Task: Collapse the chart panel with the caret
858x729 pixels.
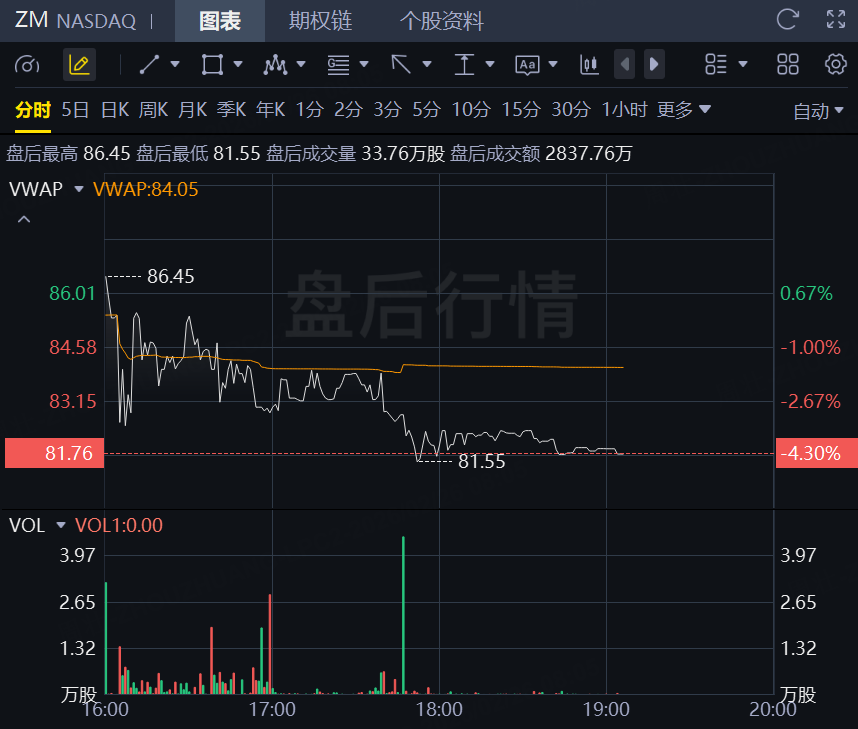Action: point(24,219)
